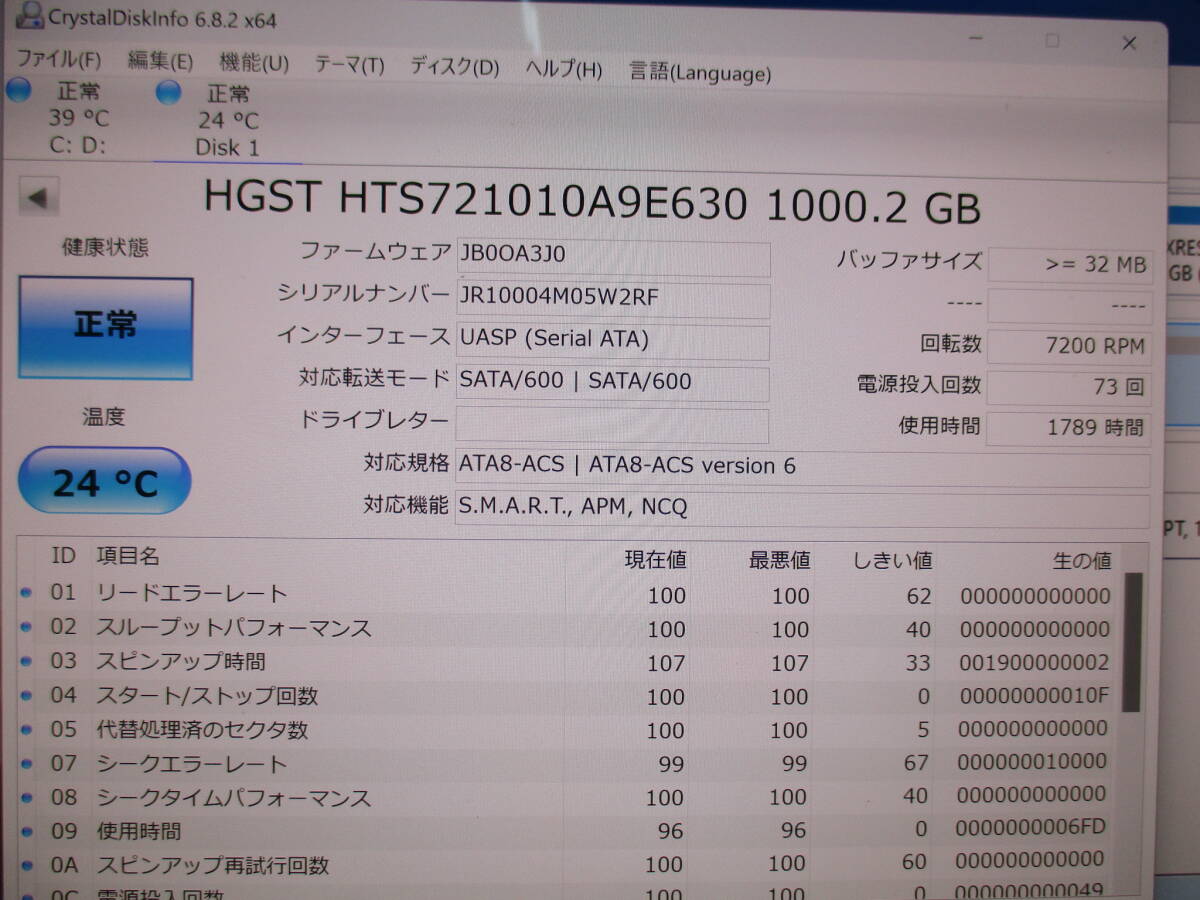
Task: Open the ヘルプ(H) menu
Action: pyautogui.click(x=564, y=69)
